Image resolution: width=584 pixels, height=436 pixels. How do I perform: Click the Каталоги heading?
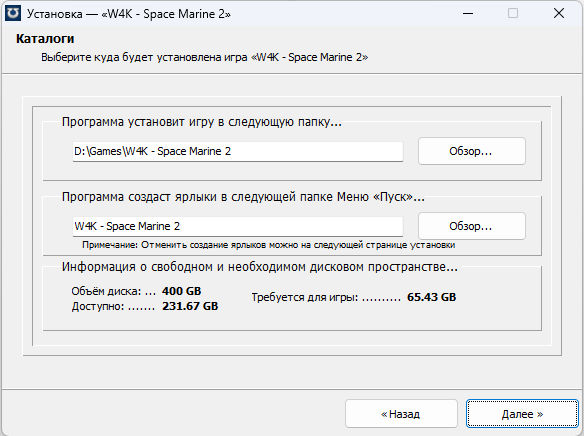click(x=45, y=39)
